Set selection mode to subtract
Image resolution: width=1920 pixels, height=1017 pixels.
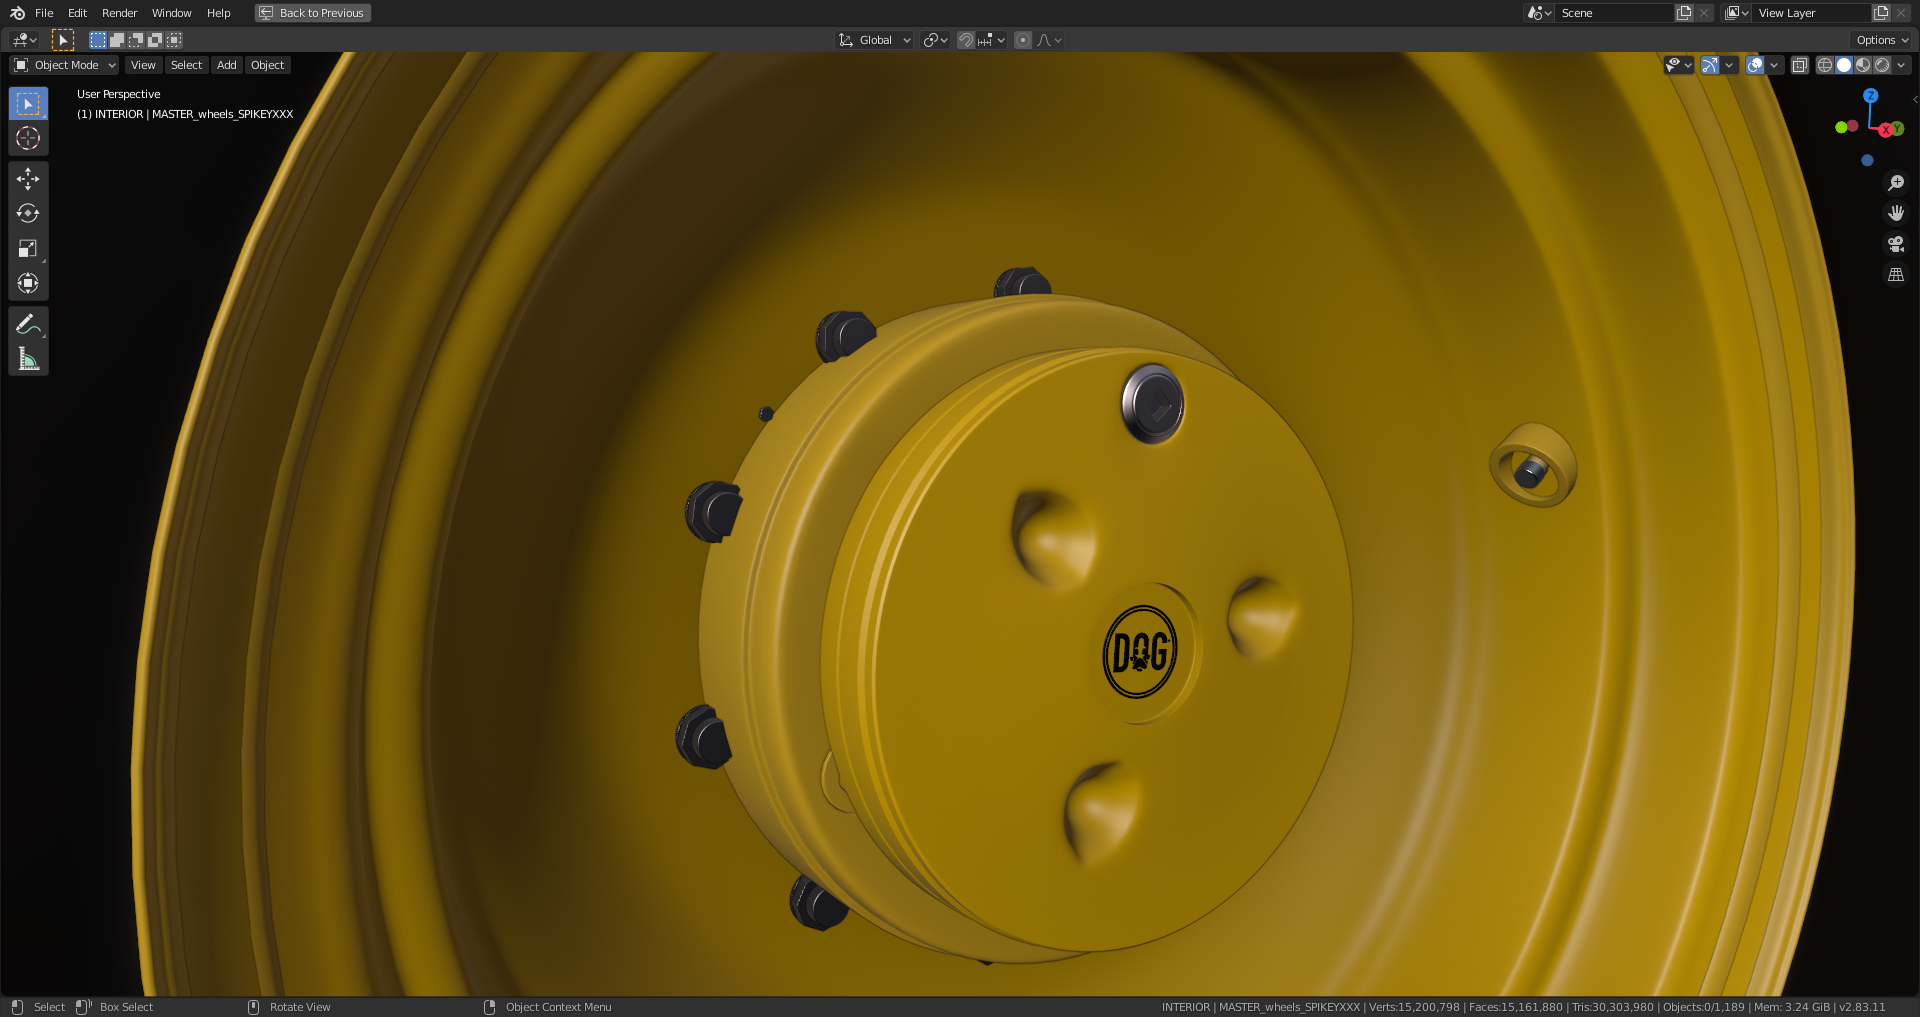point(136,40)
